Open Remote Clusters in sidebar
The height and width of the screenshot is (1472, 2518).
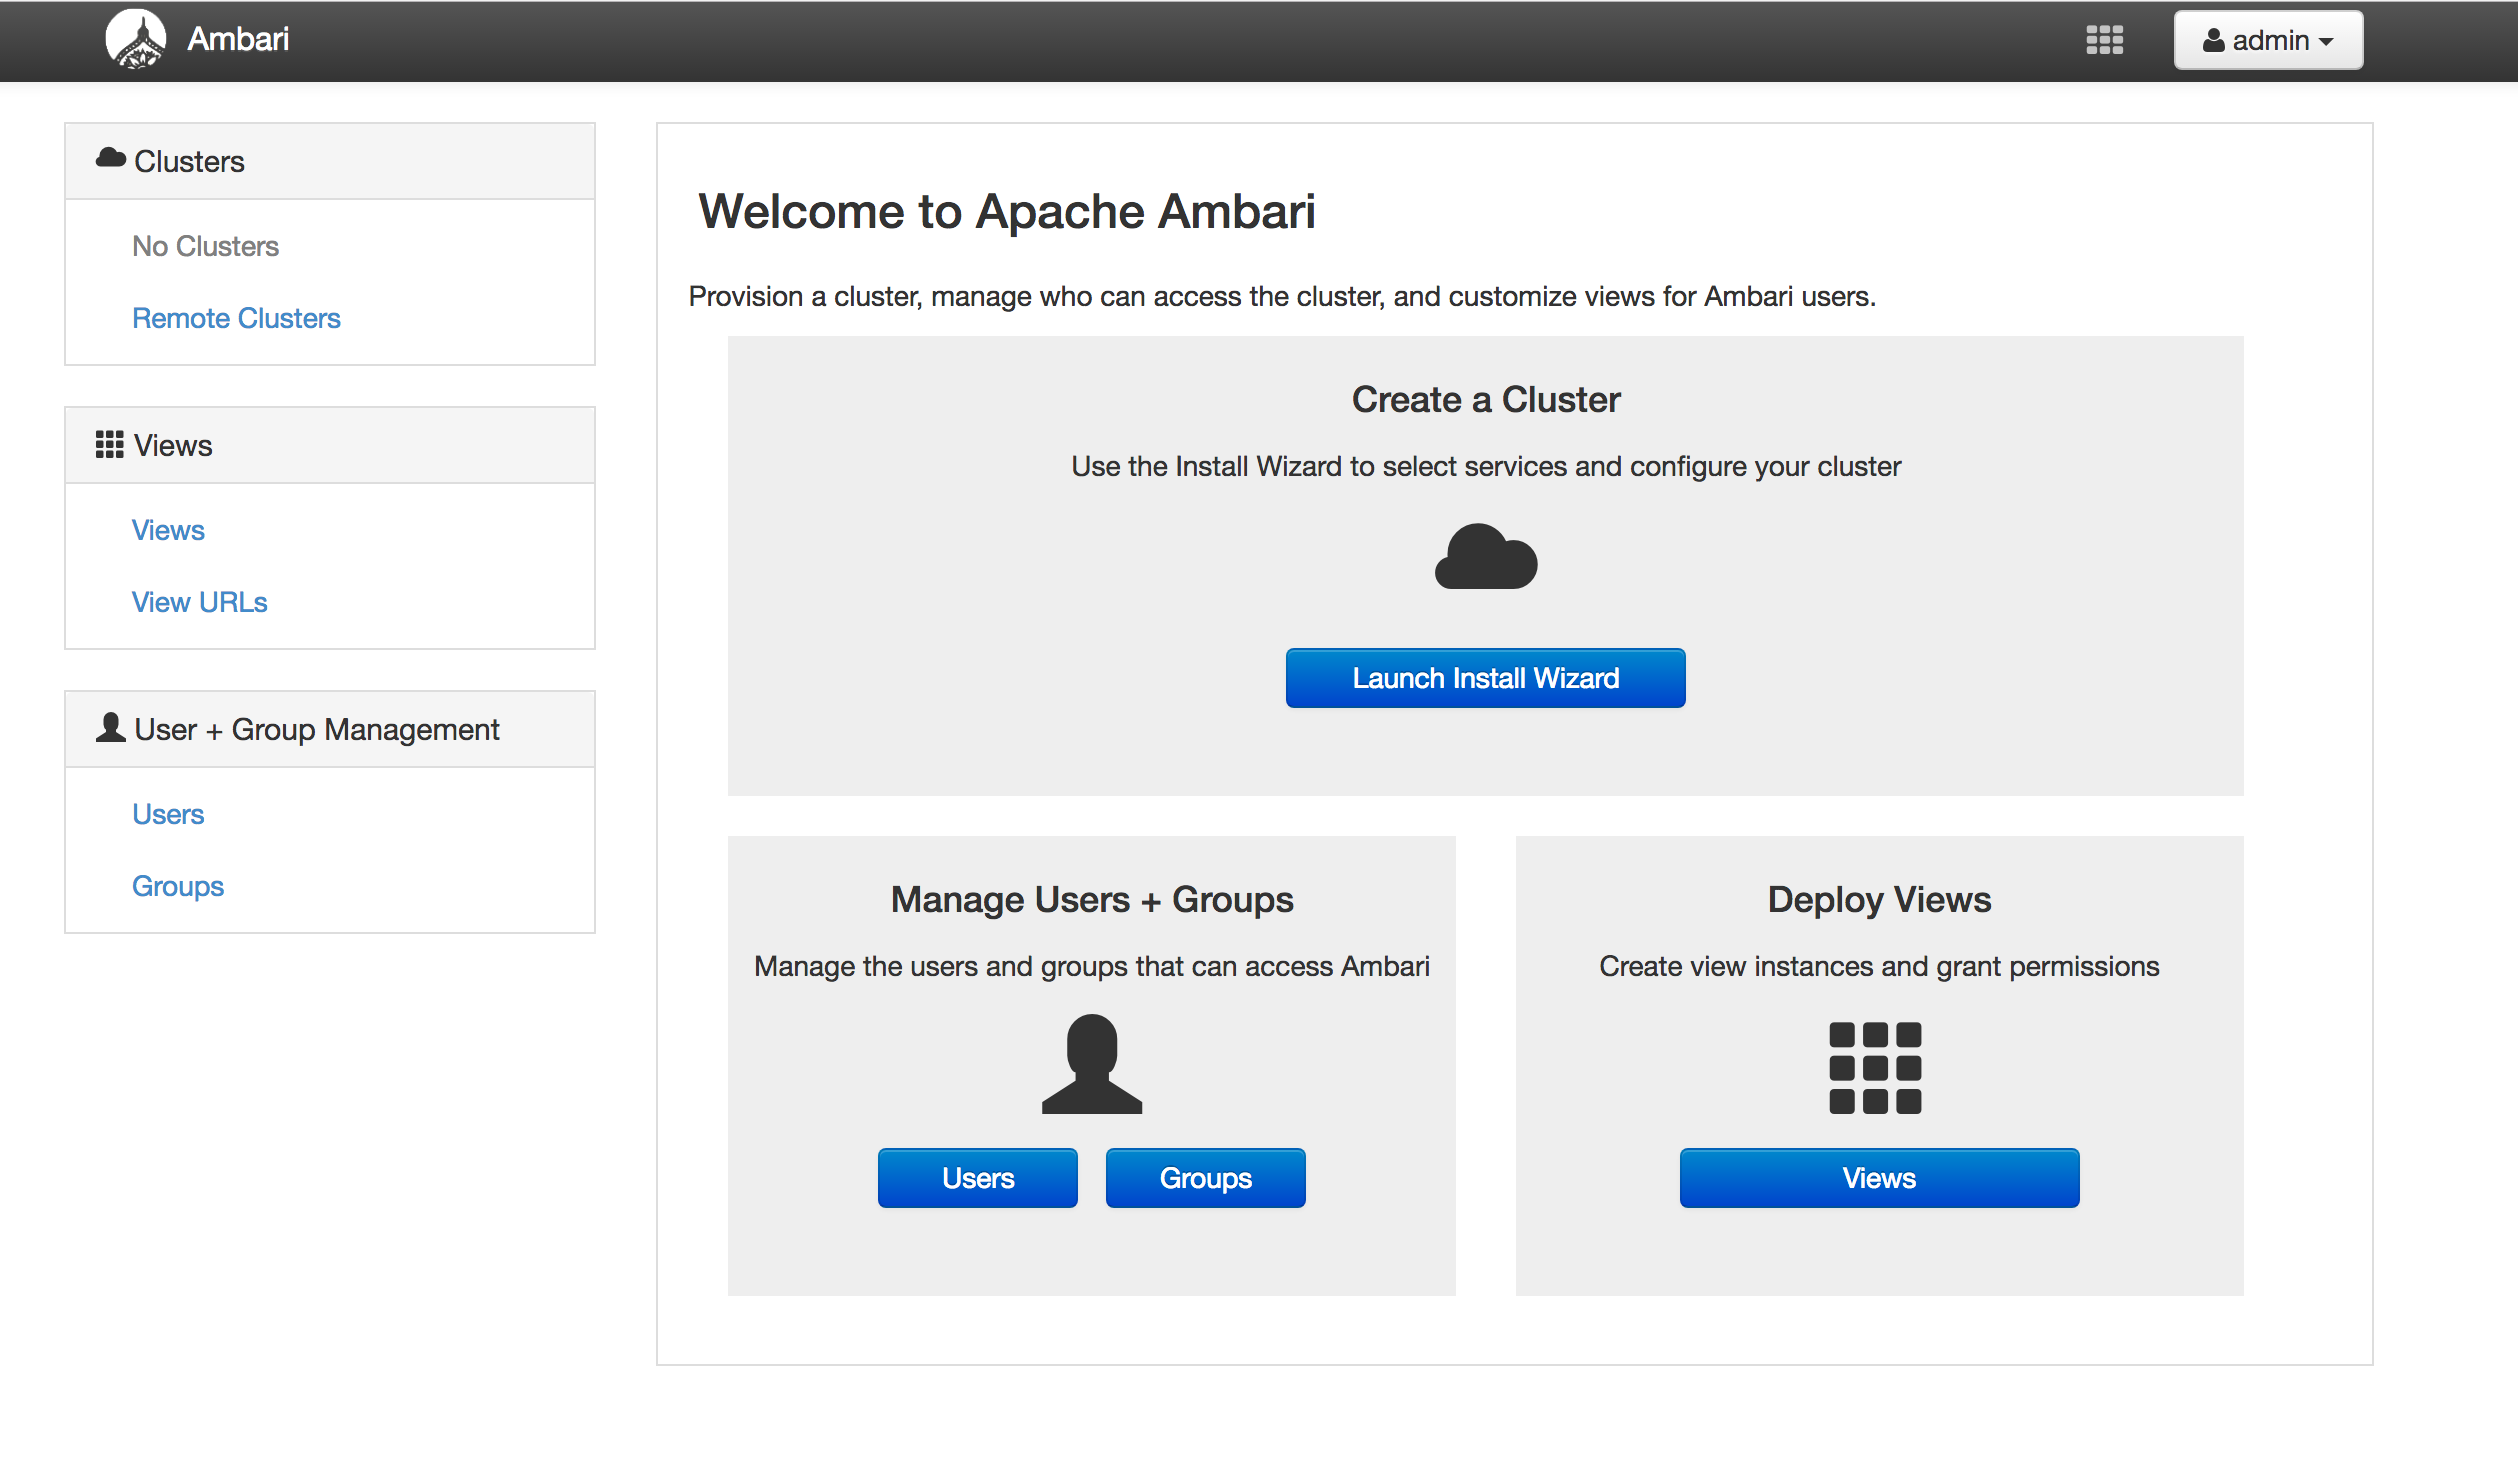pyautogui.click(x=236, y=318)
